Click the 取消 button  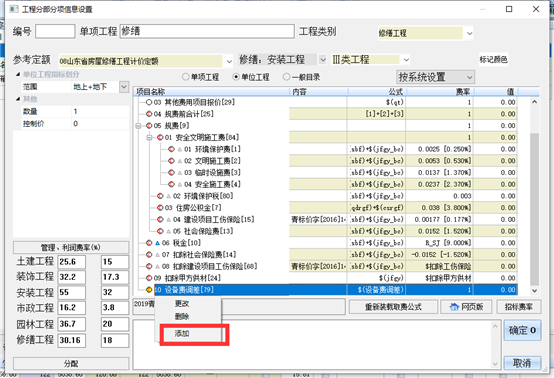point(522,363)
